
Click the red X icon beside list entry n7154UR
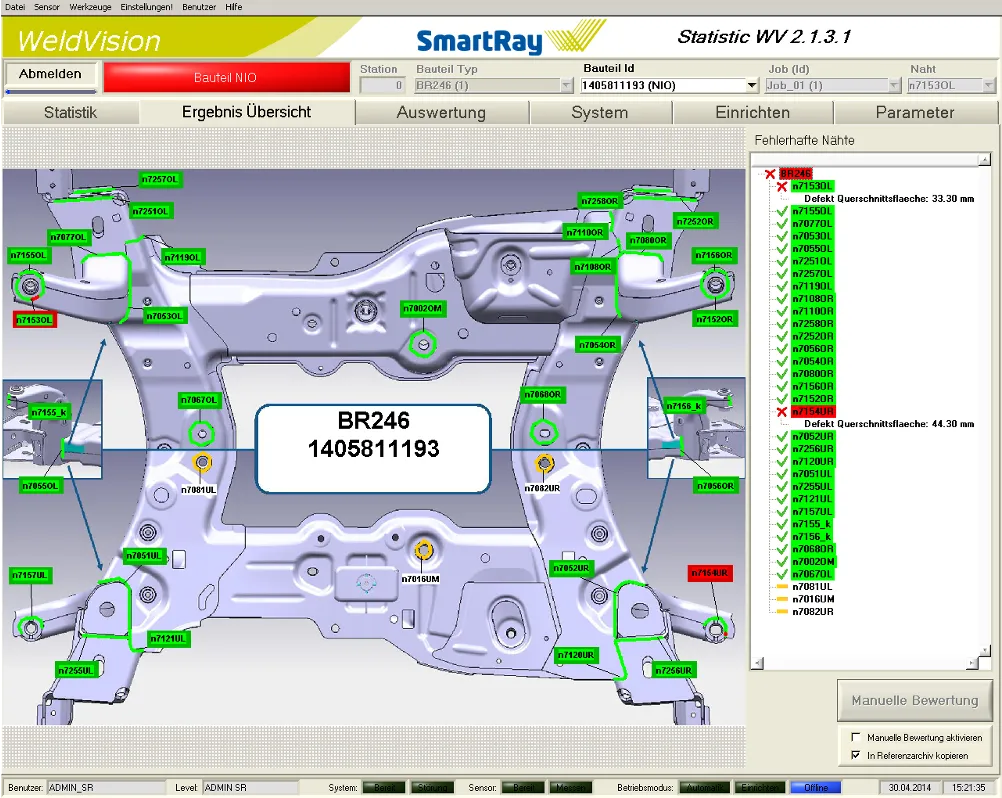click(x=782, y=412)
